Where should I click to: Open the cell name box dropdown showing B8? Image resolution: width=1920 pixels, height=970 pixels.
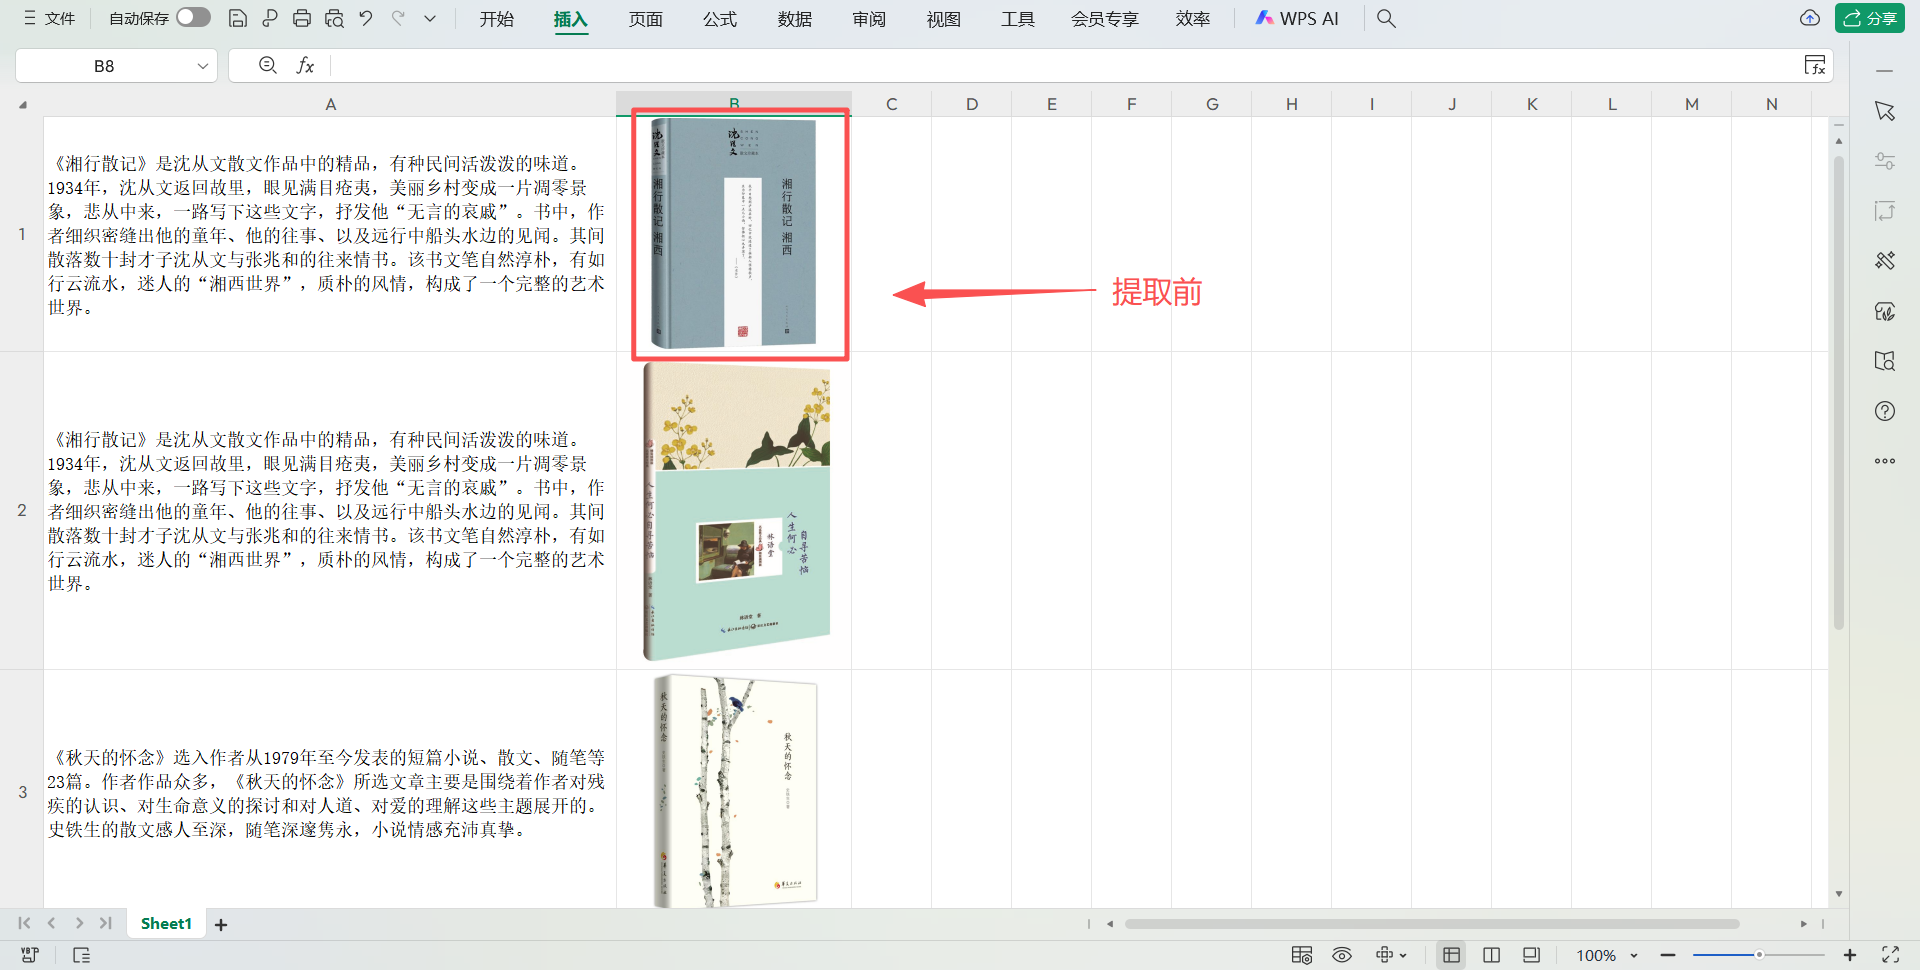click(x=203, y=65)
